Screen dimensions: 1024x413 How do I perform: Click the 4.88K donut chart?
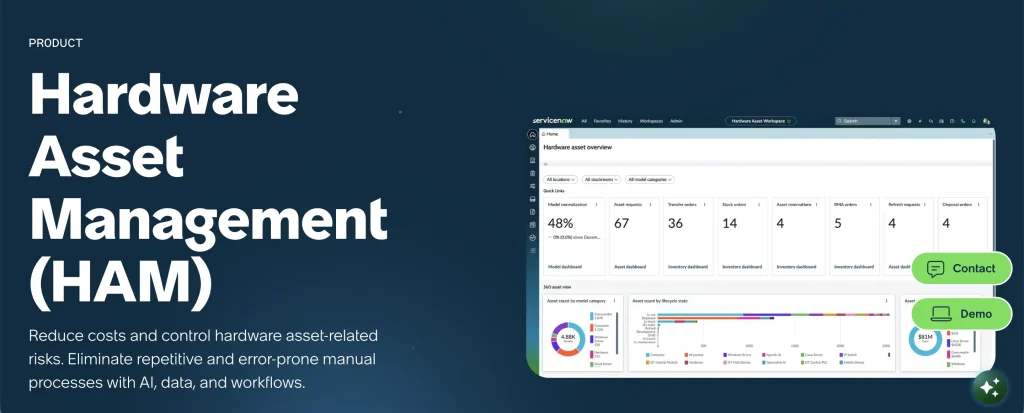(x=568, y=339)
